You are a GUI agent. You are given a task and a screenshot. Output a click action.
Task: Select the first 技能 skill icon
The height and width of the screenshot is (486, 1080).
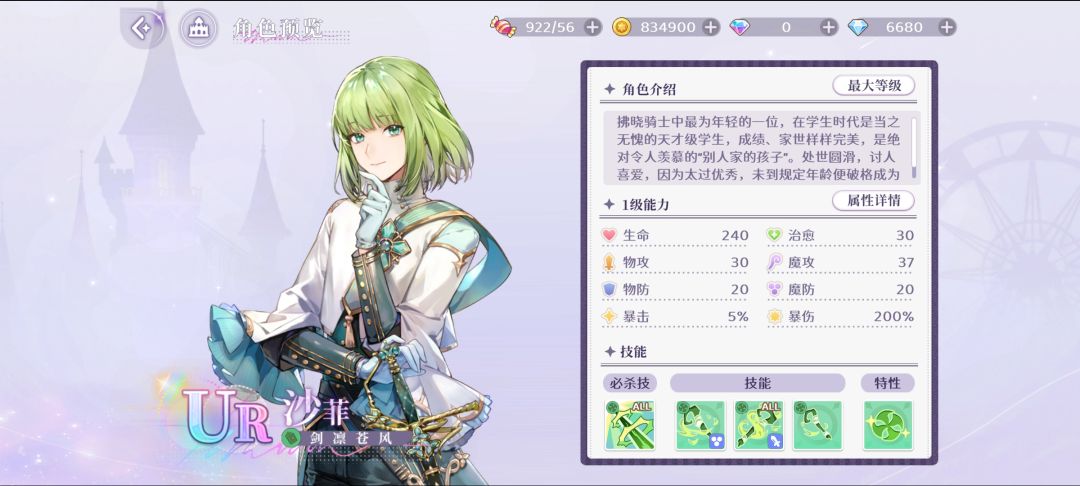pyautogui.click(x=700, y=425)
